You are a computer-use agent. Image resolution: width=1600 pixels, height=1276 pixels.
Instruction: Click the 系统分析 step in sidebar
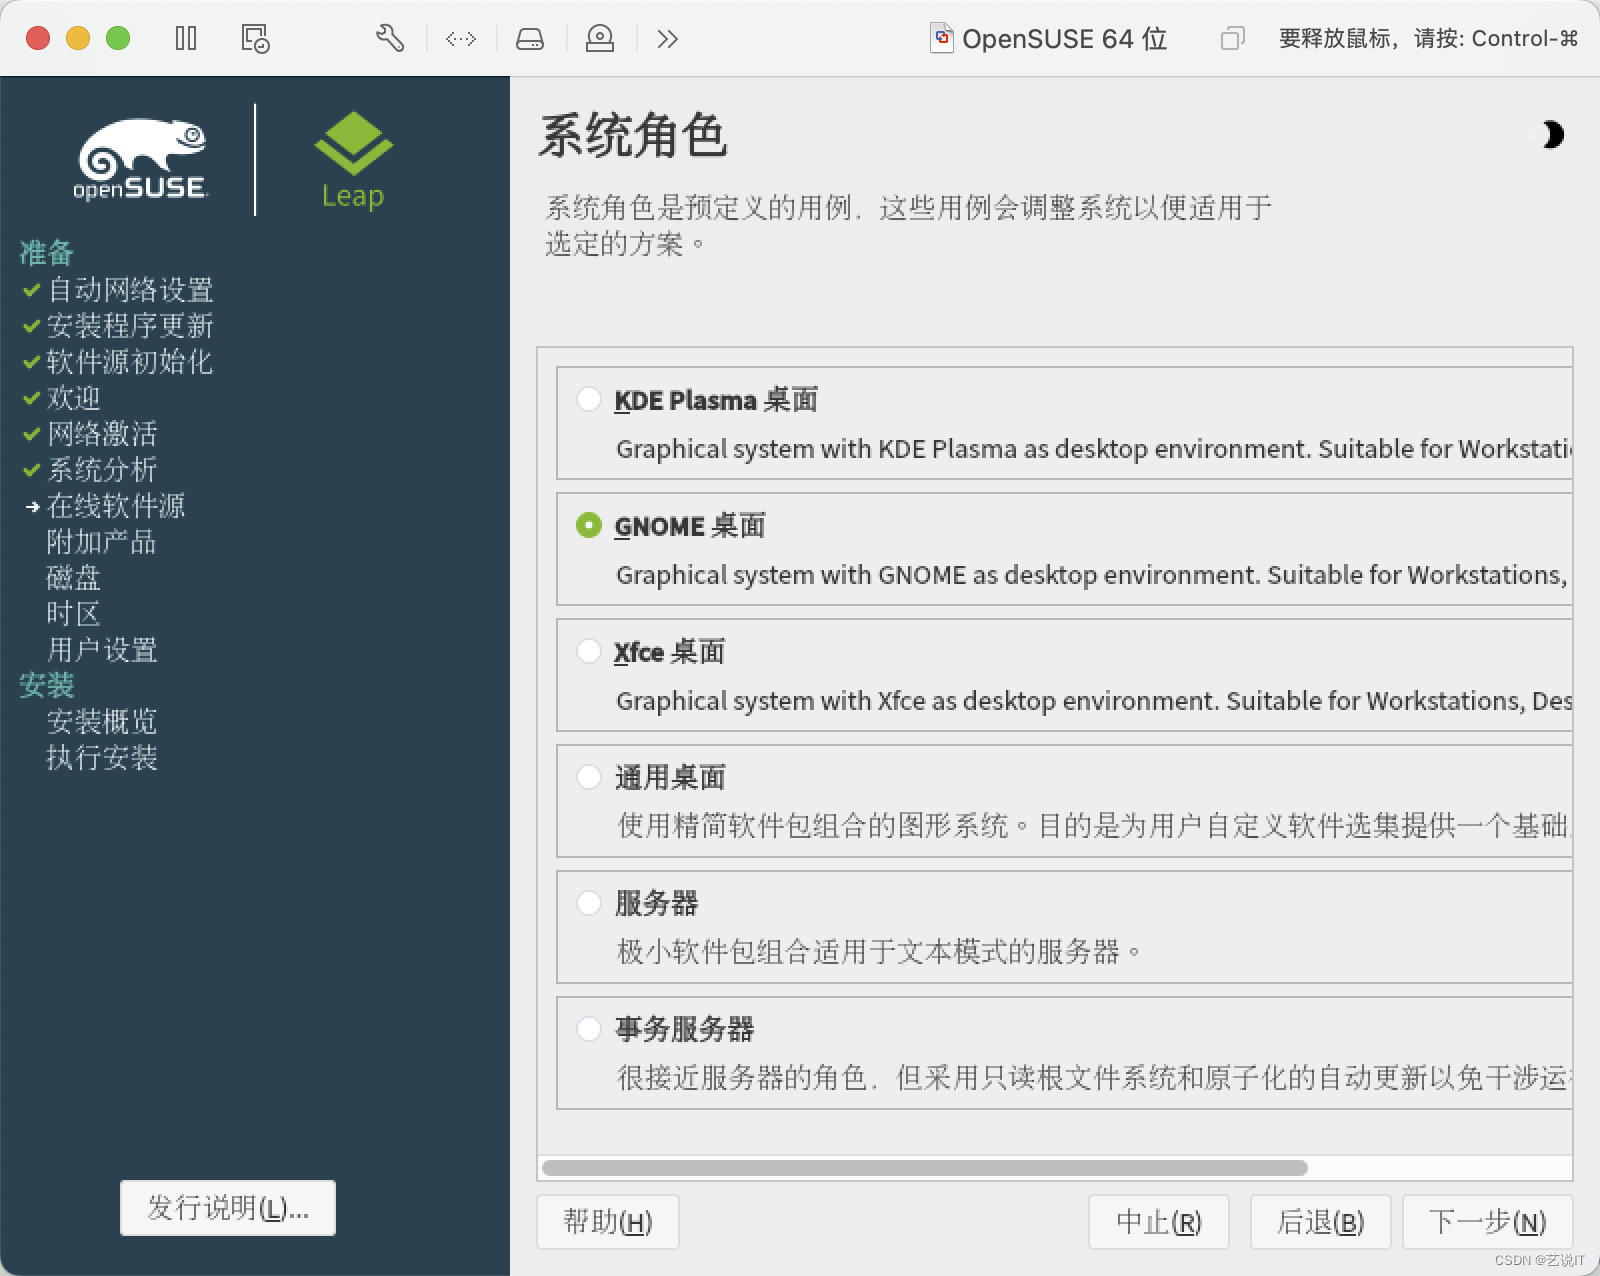tap(102, 470)
